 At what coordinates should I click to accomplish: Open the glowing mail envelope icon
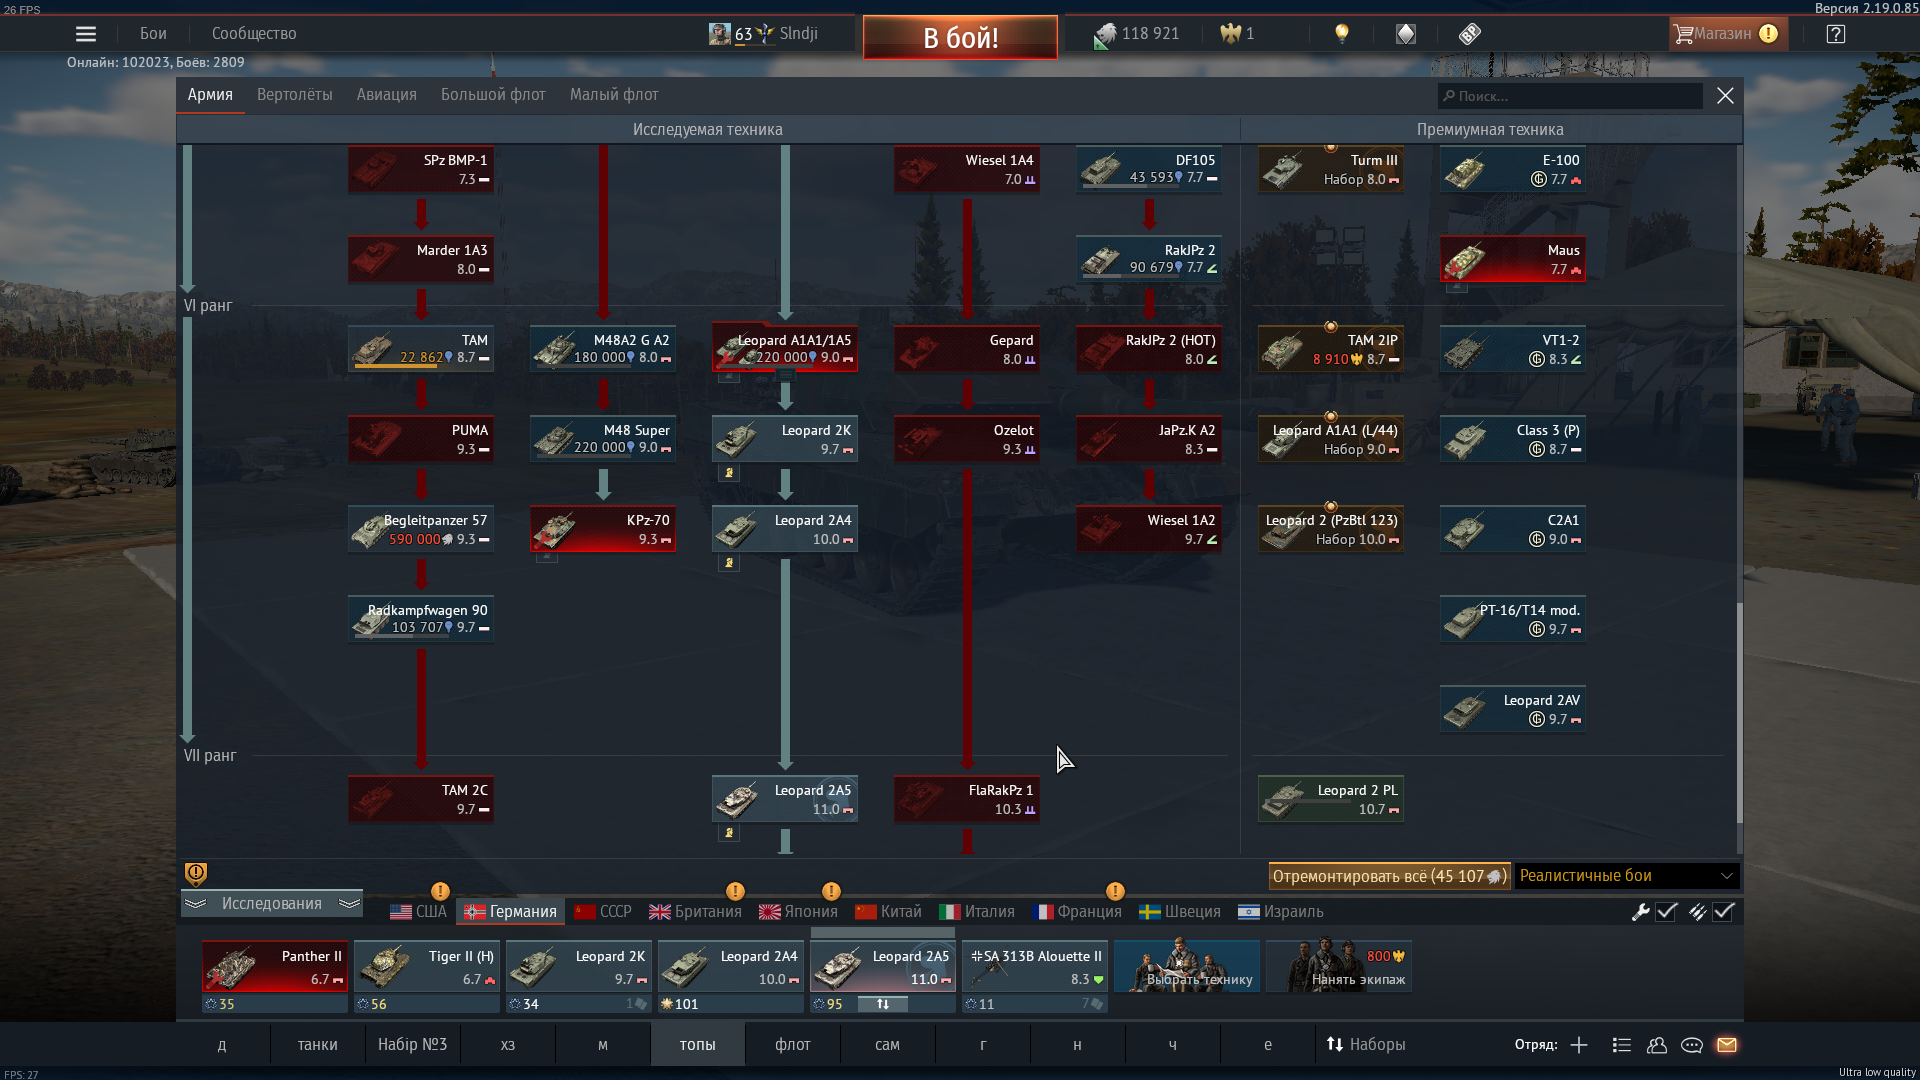(x=1727, y=1045)
